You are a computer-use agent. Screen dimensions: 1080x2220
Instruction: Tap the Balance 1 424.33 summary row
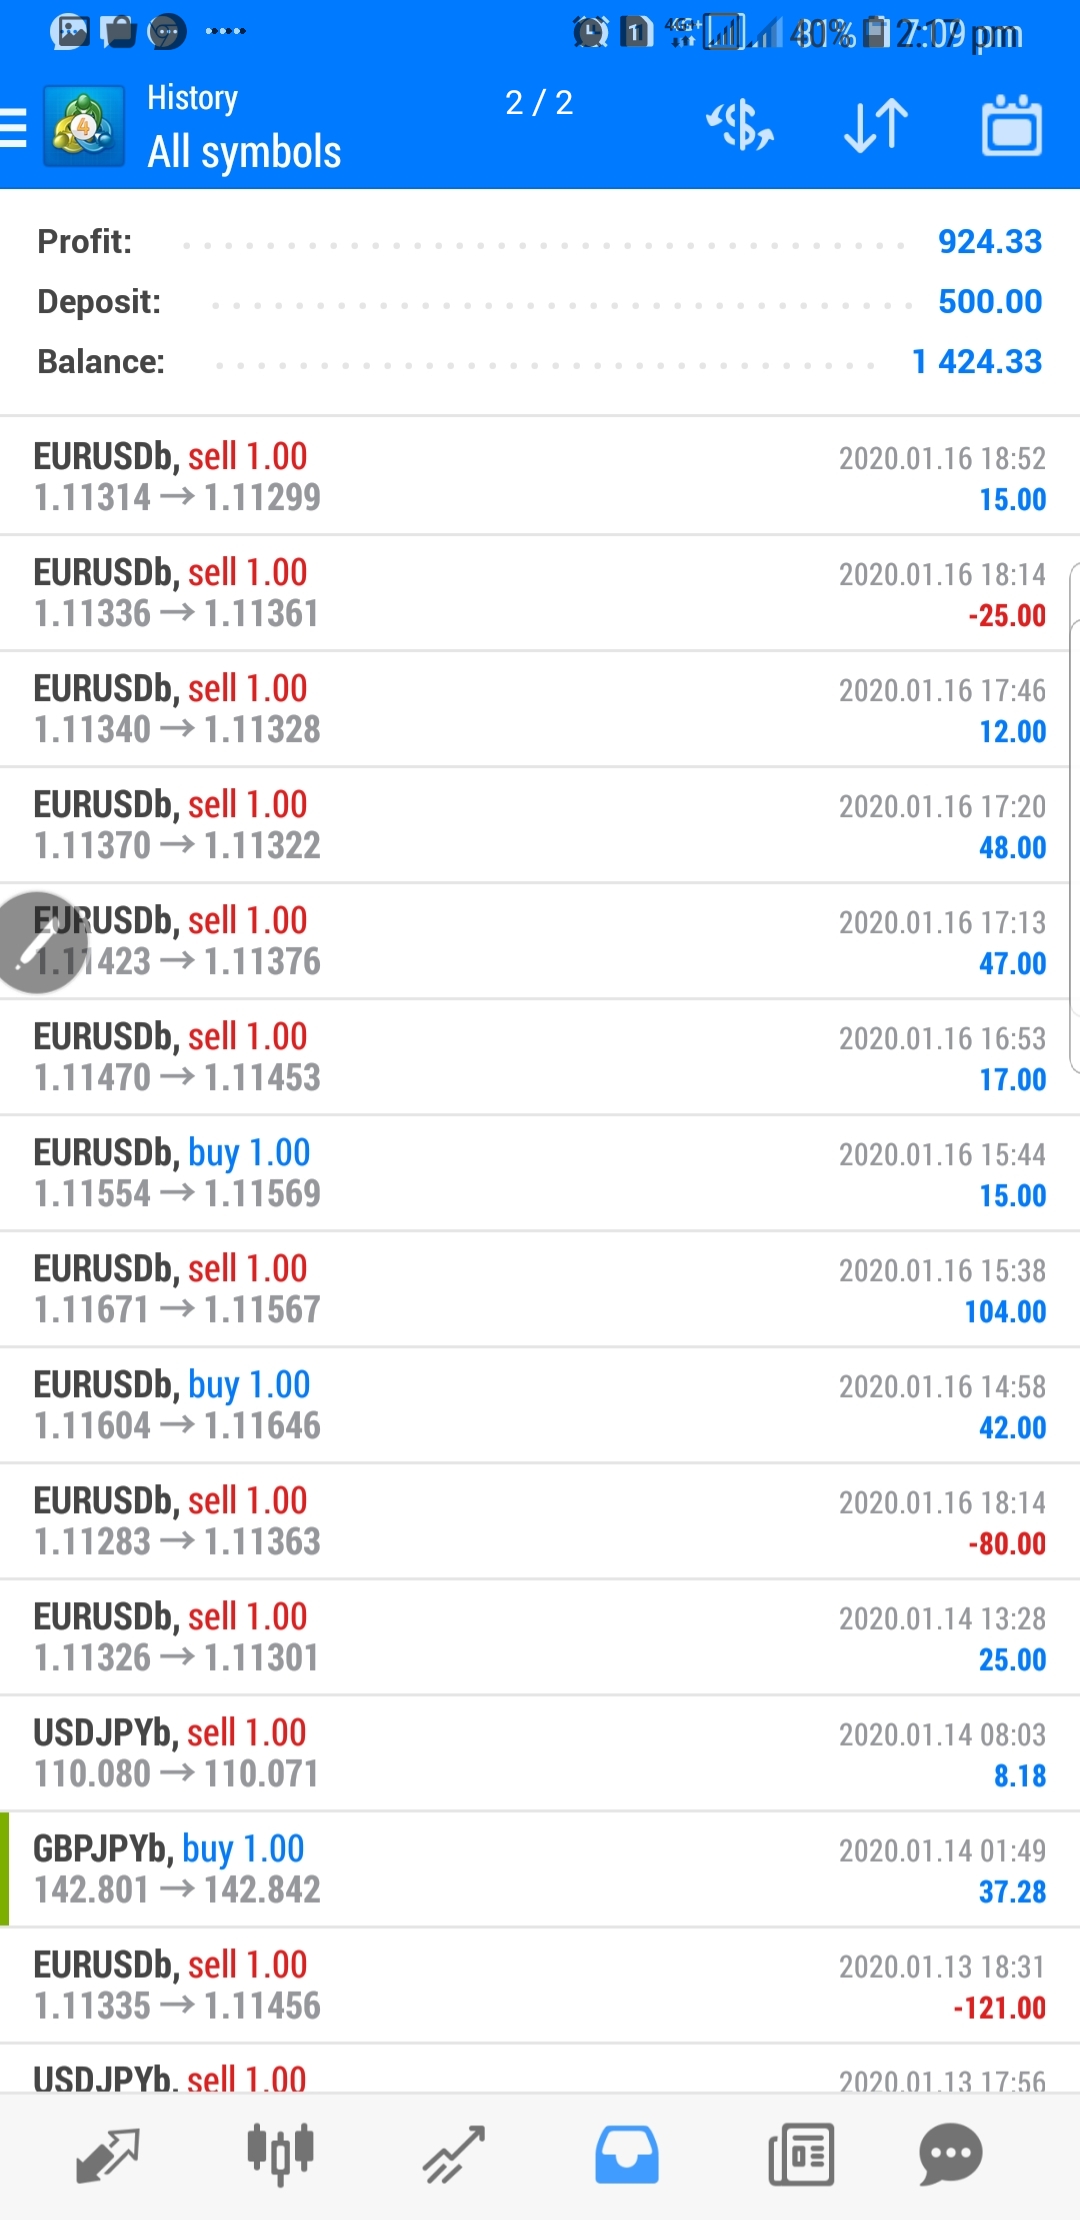point(540,361)
